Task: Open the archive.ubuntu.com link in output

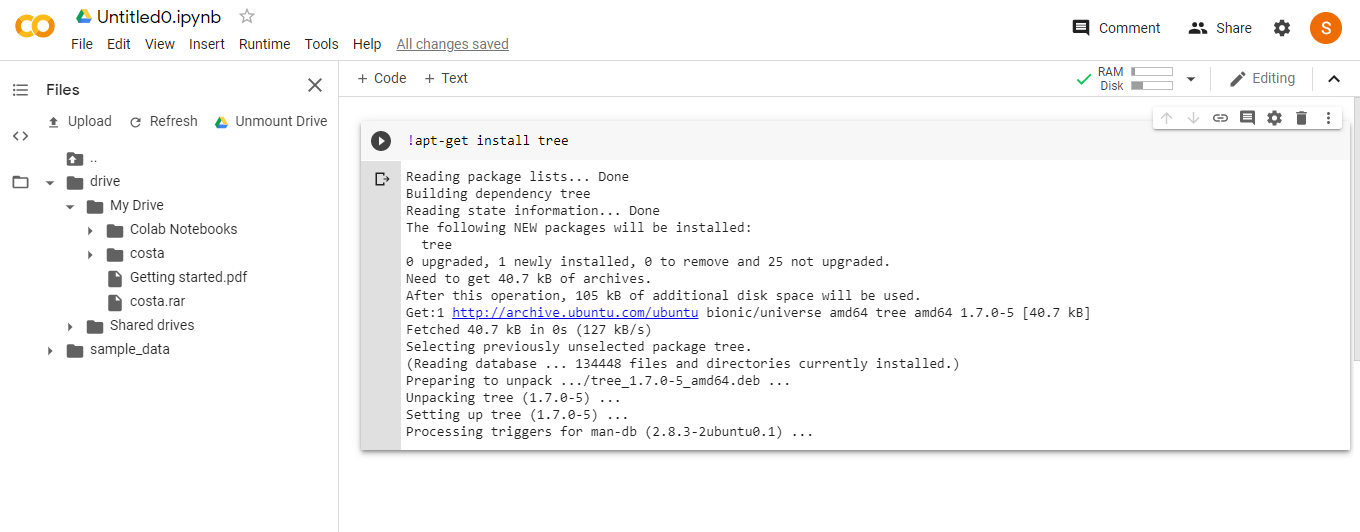Action: [575, 313]
